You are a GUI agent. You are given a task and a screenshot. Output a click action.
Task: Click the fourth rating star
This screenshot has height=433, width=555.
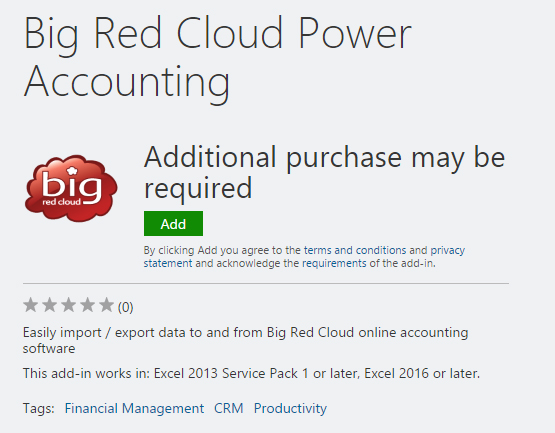pyautogui.click(x=87, y=305)
